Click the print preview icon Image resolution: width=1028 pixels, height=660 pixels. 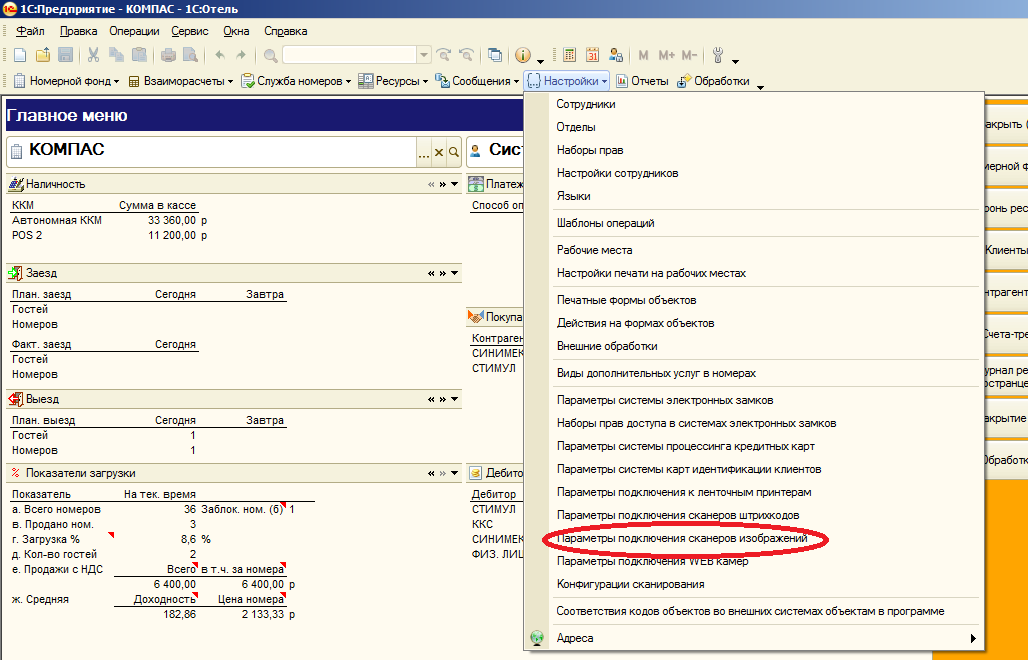coord(190,56)
